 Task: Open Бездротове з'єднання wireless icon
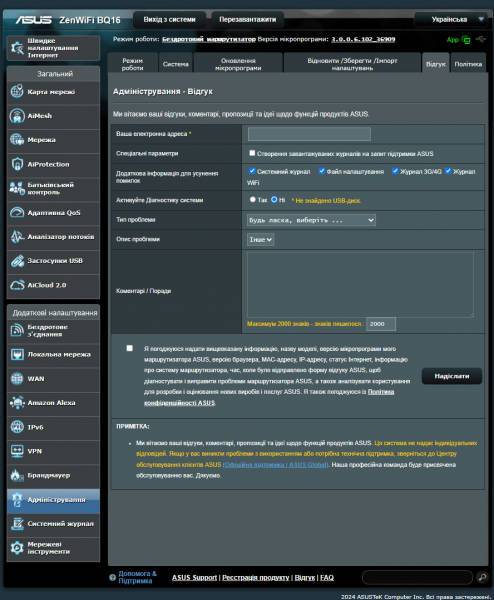point(17,330)
